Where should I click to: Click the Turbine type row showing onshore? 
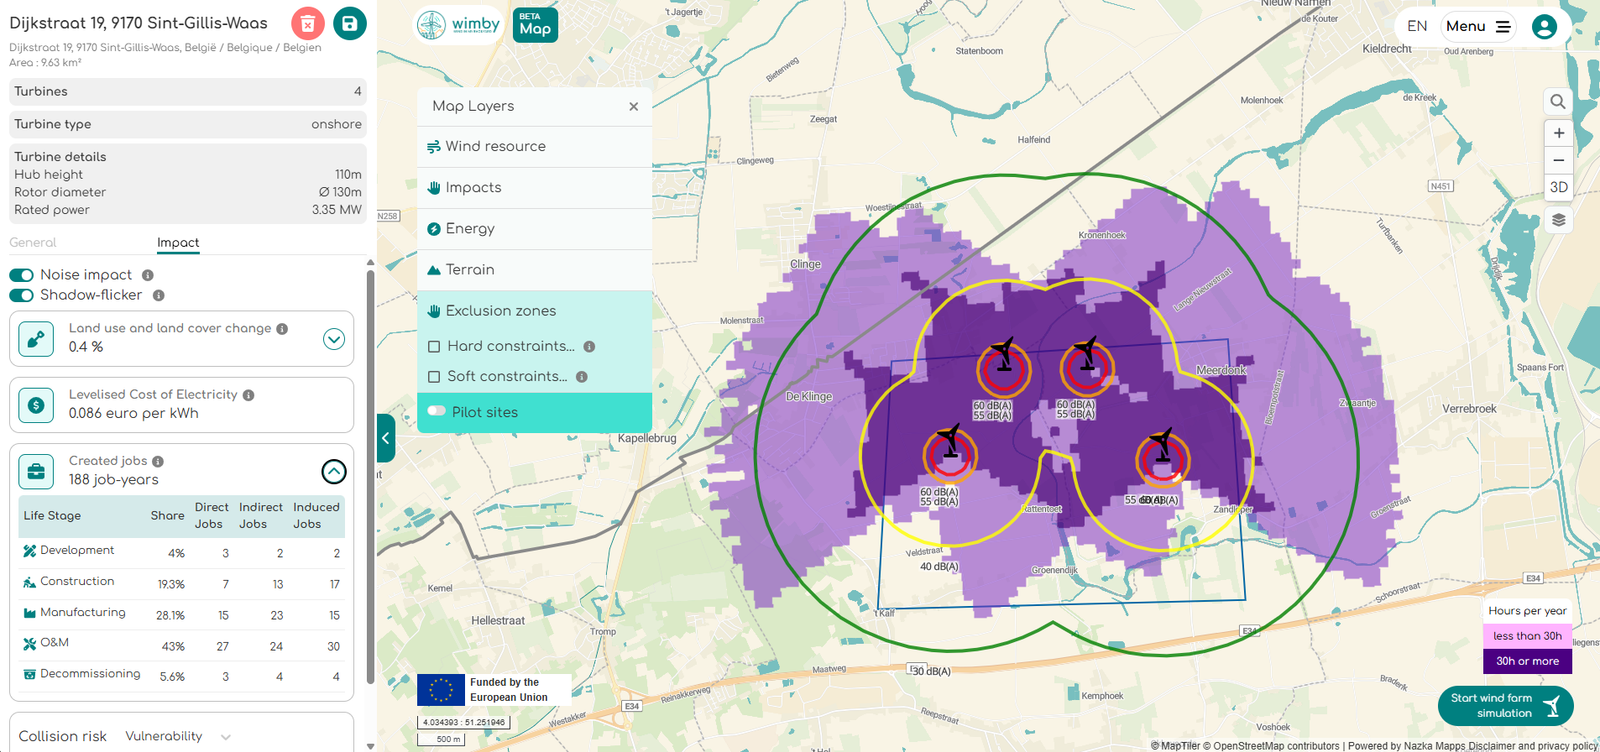(188, 124)
